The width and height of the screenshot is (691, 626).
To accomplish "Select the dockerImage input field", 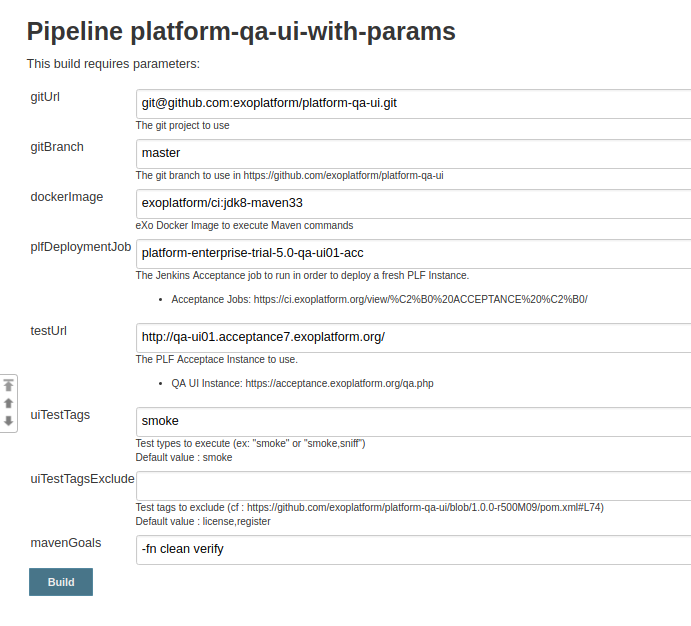I will coord(413,203).
